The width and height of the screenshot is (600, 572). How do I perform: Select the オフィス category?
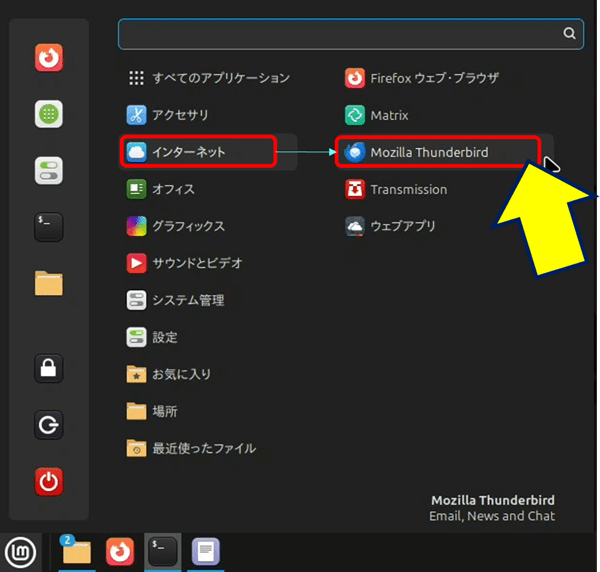coord(209,189)
